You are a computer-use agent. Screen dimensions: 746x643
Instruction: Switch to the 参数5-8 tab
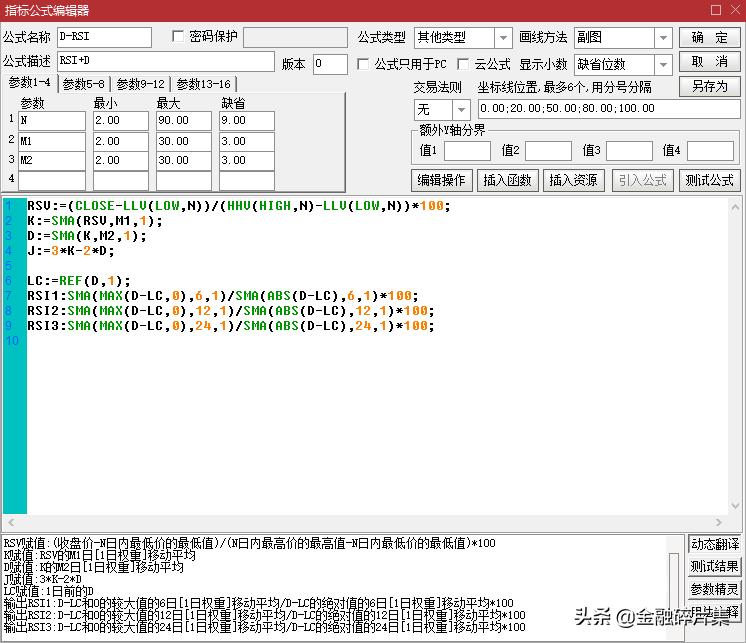point(83,84)
